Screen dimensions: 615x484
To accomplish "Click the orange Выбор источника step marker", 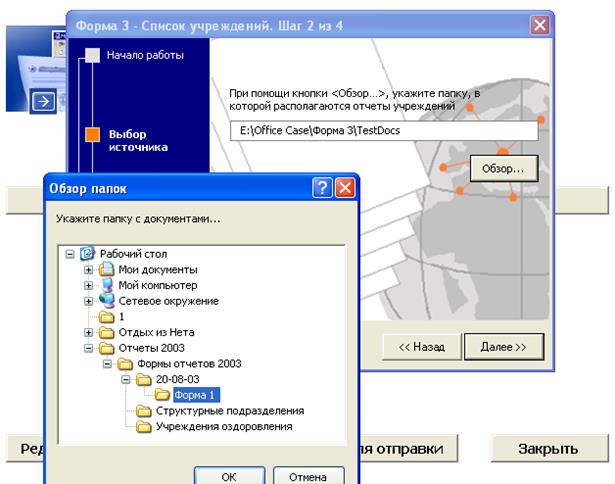I will click(x=93, y=135).
